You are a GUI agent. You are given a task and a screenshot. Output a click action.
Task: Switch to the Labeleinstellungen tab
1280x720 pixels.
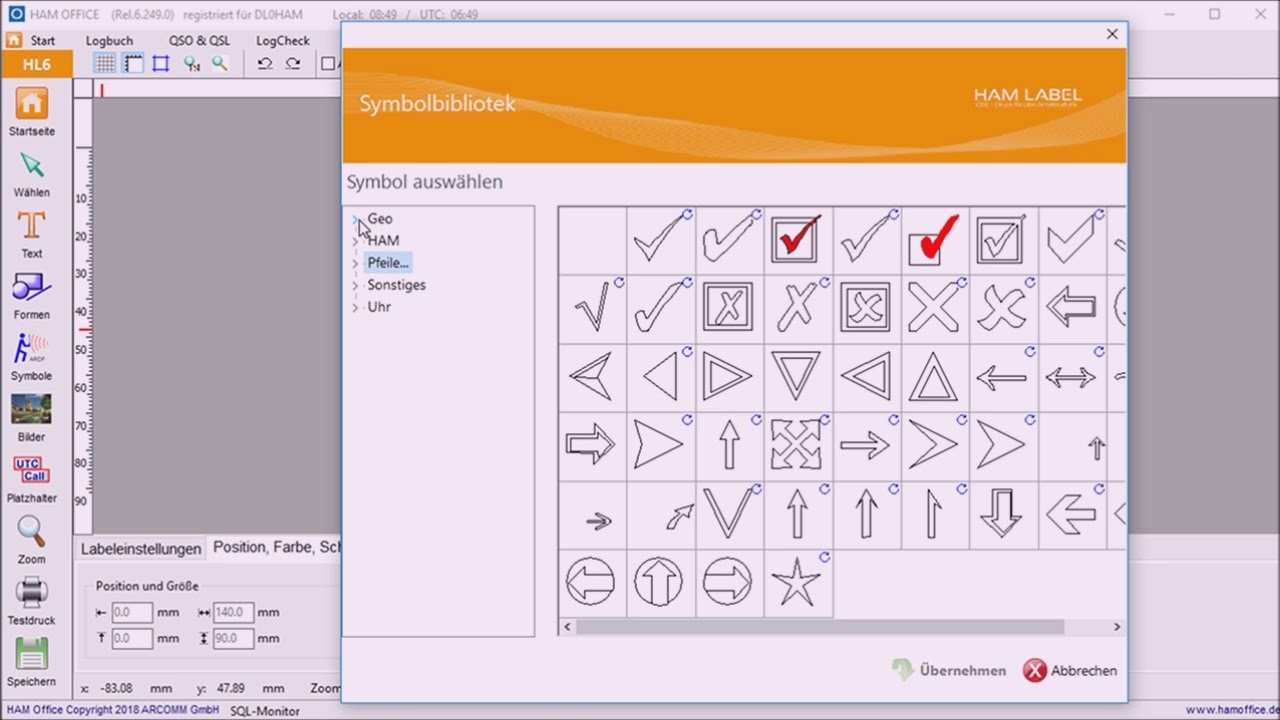[141, 549]
